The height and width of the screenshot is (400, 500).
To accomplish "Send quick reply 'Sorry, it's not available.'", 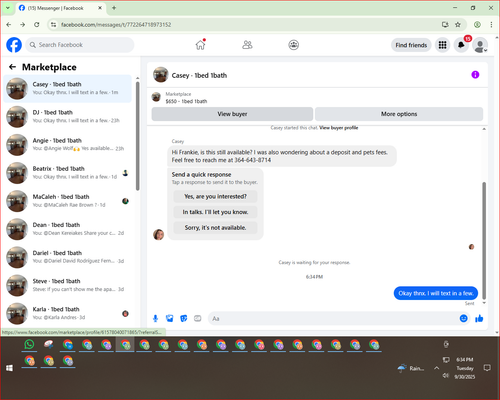I will point(215,228).
